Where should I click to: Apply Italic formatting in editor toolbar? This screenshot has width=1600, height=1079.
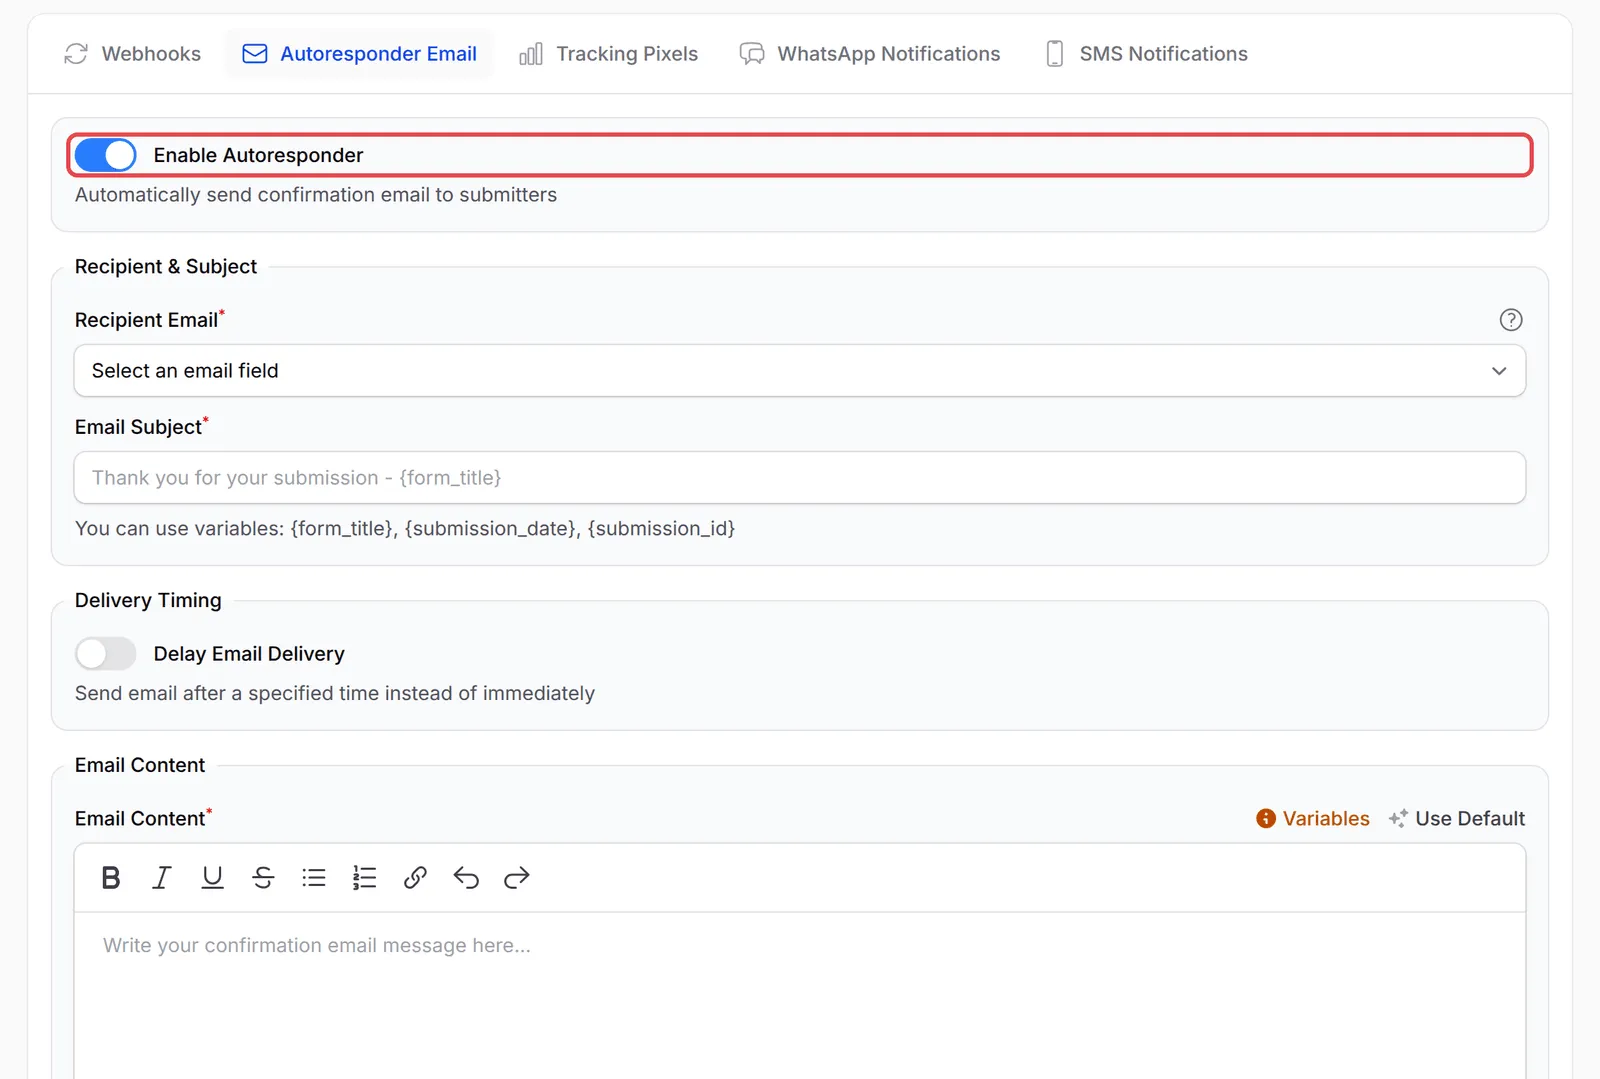(162, 878)
